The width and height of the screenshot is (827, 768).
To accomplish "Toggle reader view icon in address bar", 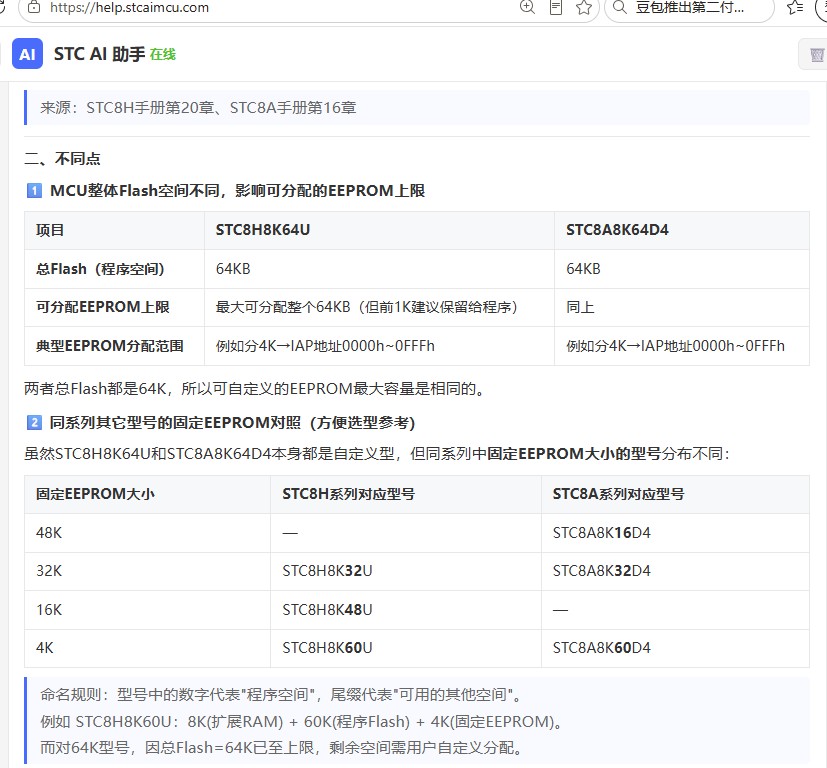I will 556,7.
